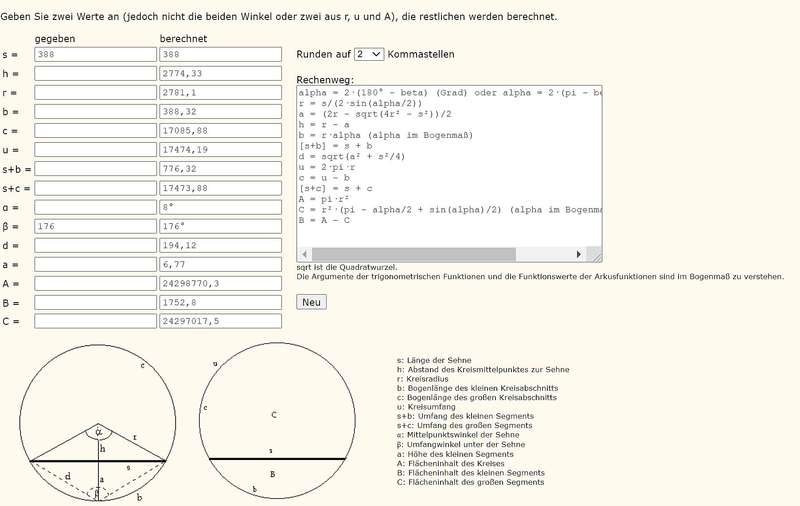The image size is (800, 506).
Task: Click the calculated s+c value 17473,88
Action: 220,188
